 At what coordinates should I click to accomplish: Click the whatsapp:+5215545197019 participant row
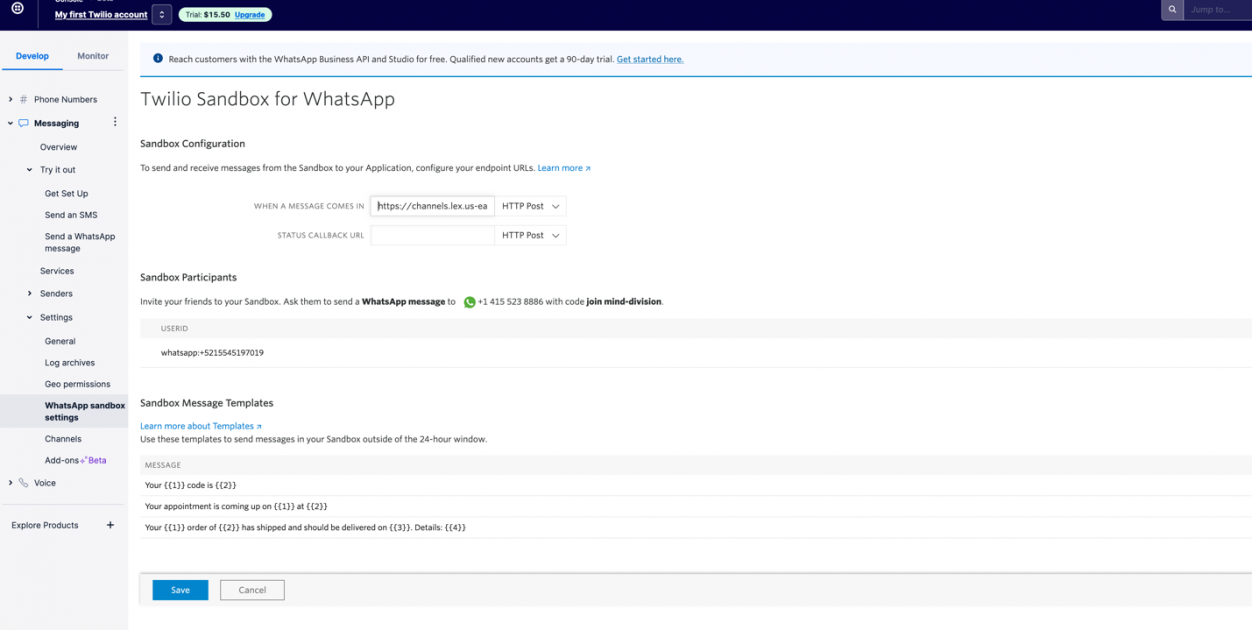pyautogui.click(x=695, y=353)
